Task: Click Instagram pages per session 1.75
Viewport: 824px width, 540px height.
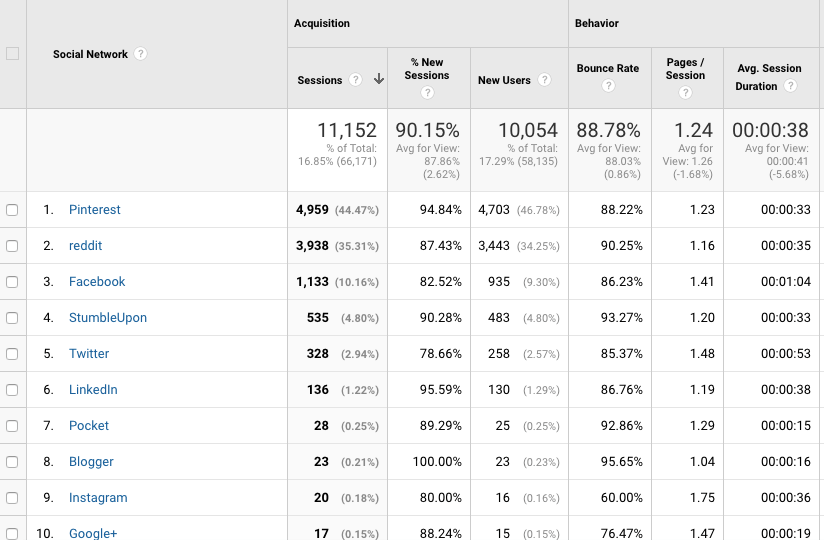Action: point(702,497)
